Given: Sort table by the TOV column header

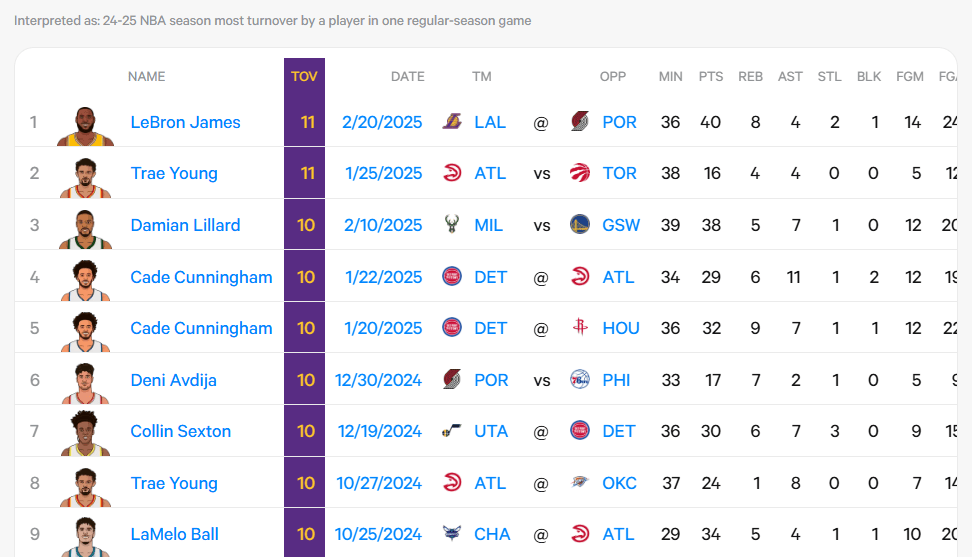Looking at the screenshot, I should coord(304,76).
